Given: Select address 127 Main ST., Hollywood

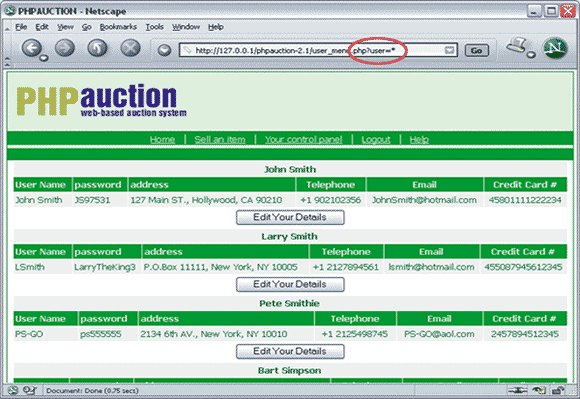Looking at the screenshot, I should click(206, 200).
